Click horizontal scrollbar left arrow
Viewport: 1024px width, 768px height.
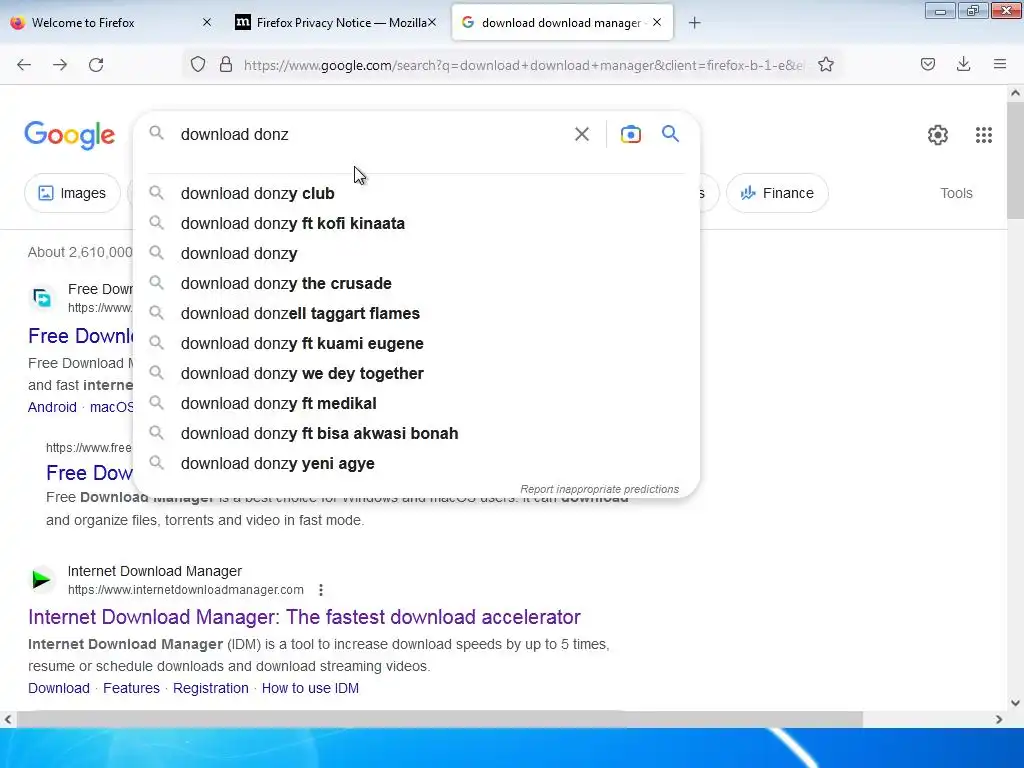coord(8,719)
